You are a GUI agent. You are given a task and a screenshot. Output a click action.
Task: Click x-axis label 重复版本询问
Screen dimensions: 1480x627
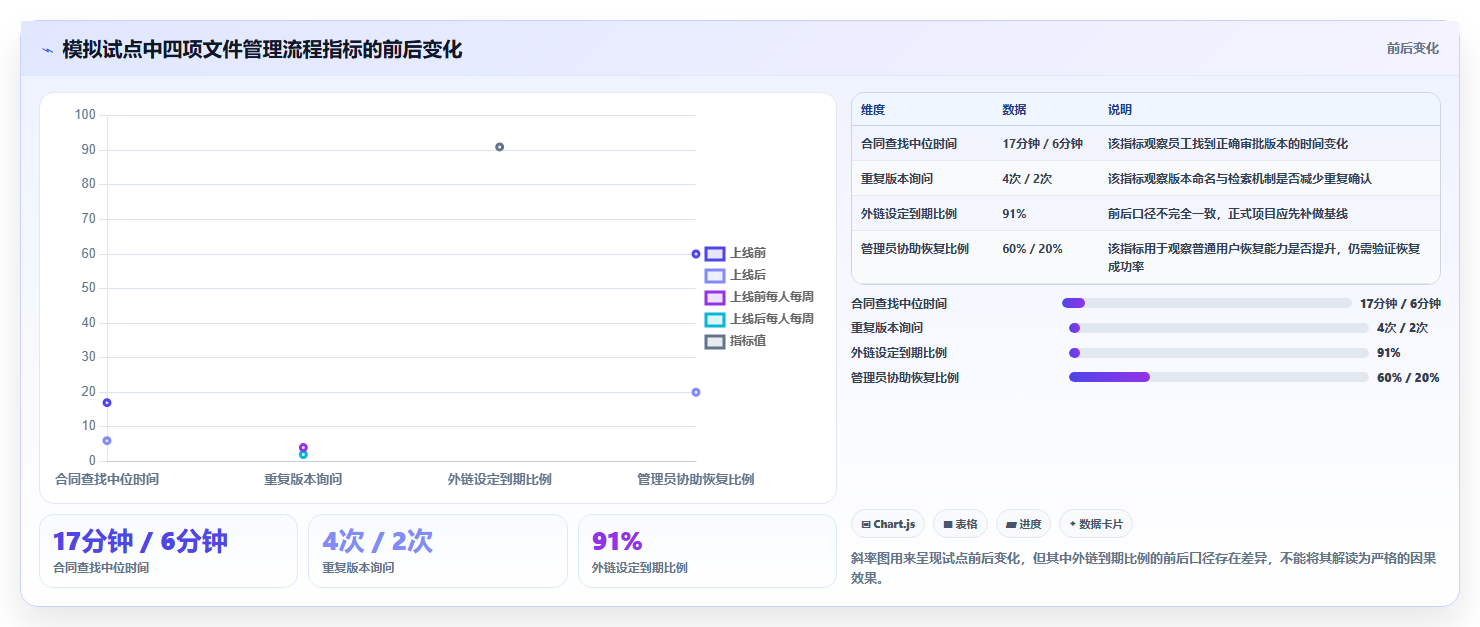coord(303,480)
